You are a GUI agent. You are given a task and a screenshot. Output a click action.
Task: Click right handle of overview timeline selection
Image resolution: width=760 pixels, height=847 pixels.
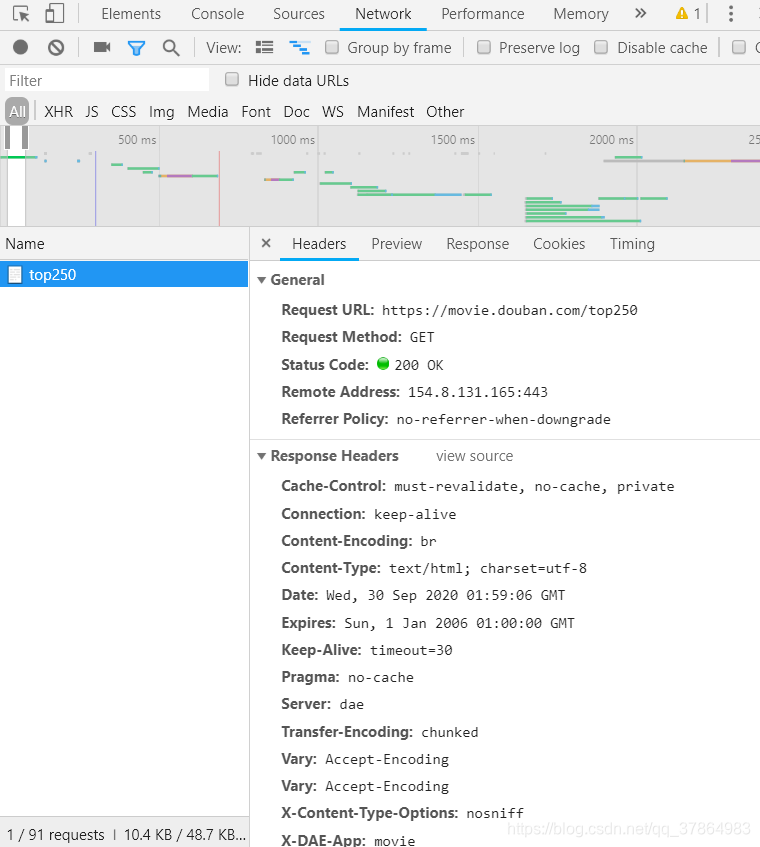(x=25, y=138)
